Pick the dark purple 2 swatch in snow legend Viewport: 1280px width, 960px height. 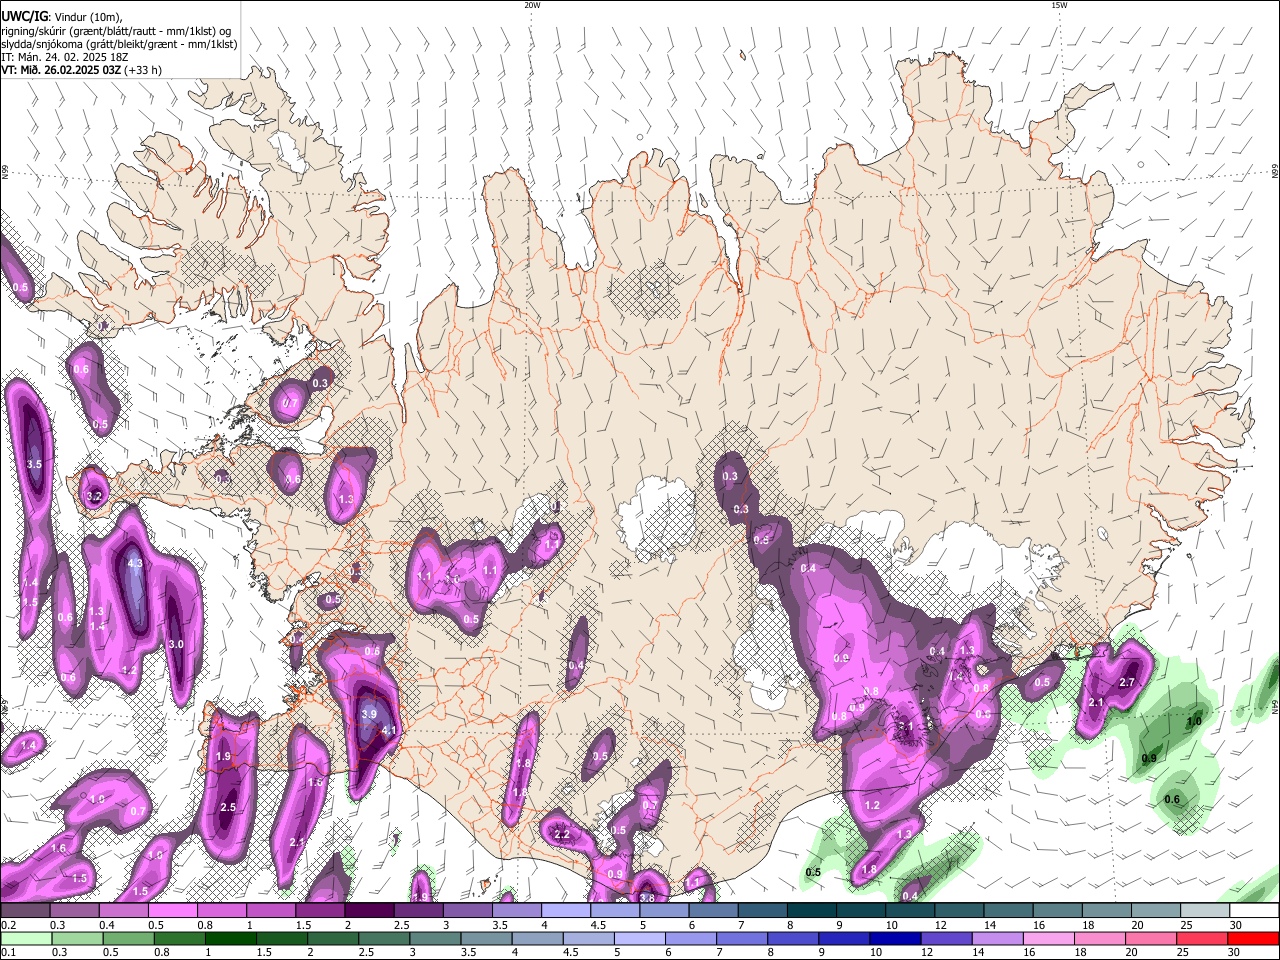(371, 911)
